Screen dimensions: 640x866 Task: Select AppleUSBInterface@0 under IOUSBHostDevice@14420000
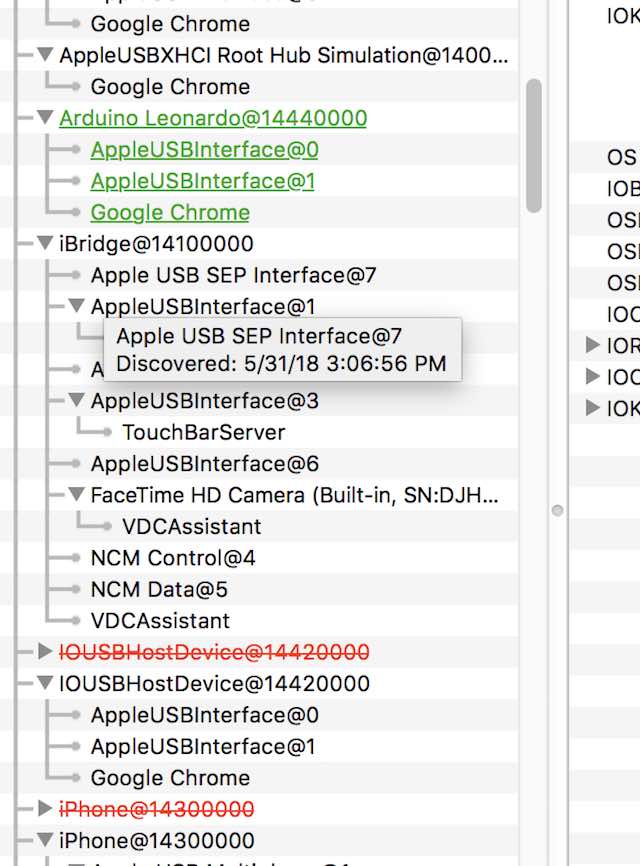coord(204,715)
